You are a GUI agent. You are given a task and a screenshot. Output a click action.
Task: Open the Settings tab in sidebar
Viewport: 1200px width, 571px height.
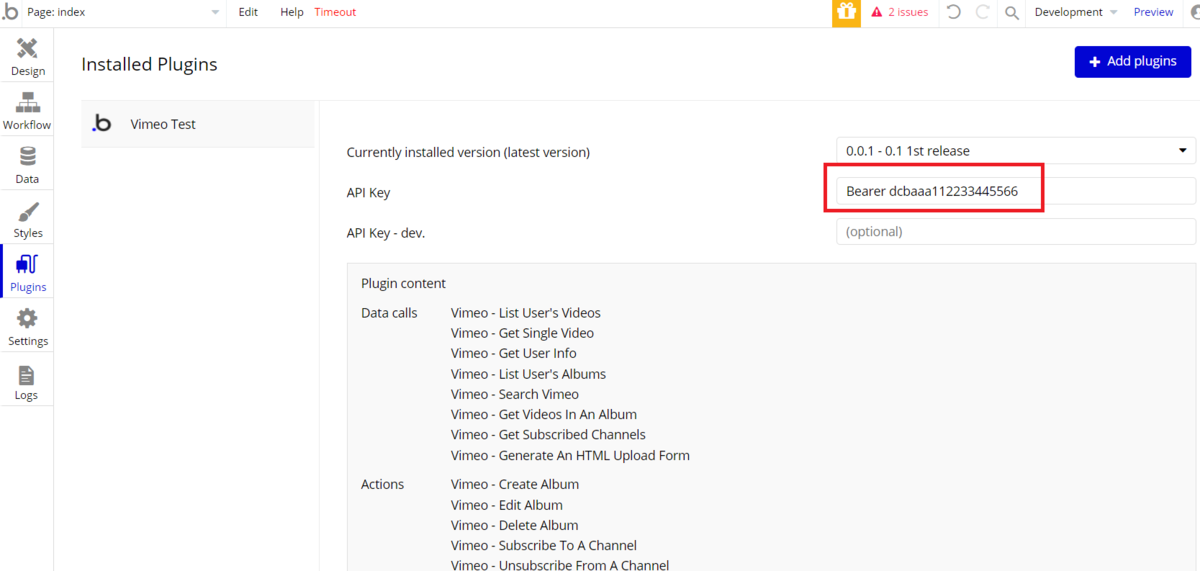(x=27, y=327)
